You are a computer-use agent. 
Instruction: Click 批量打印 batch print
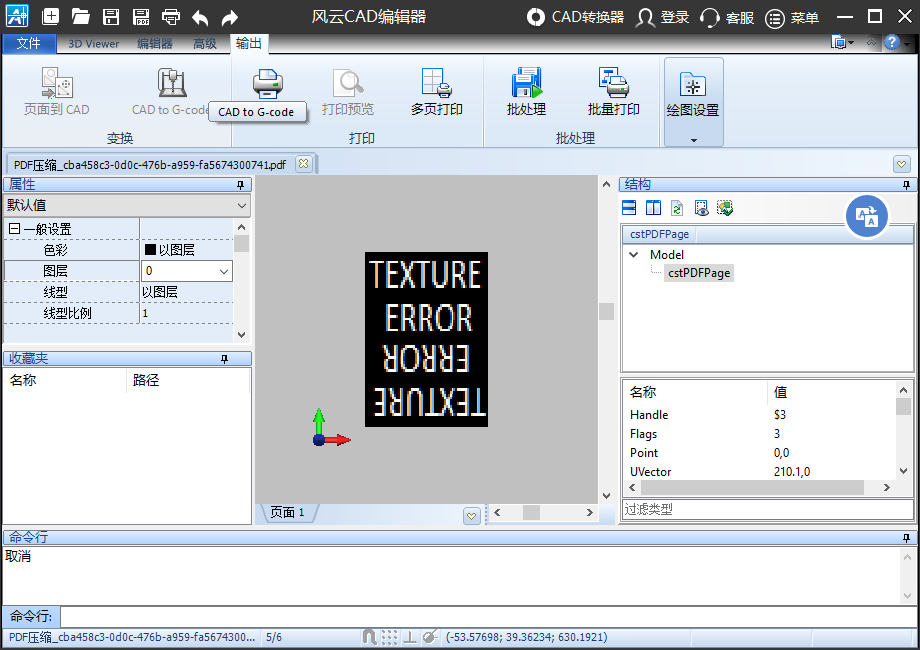pyautogui.click(x=614, y=92)
